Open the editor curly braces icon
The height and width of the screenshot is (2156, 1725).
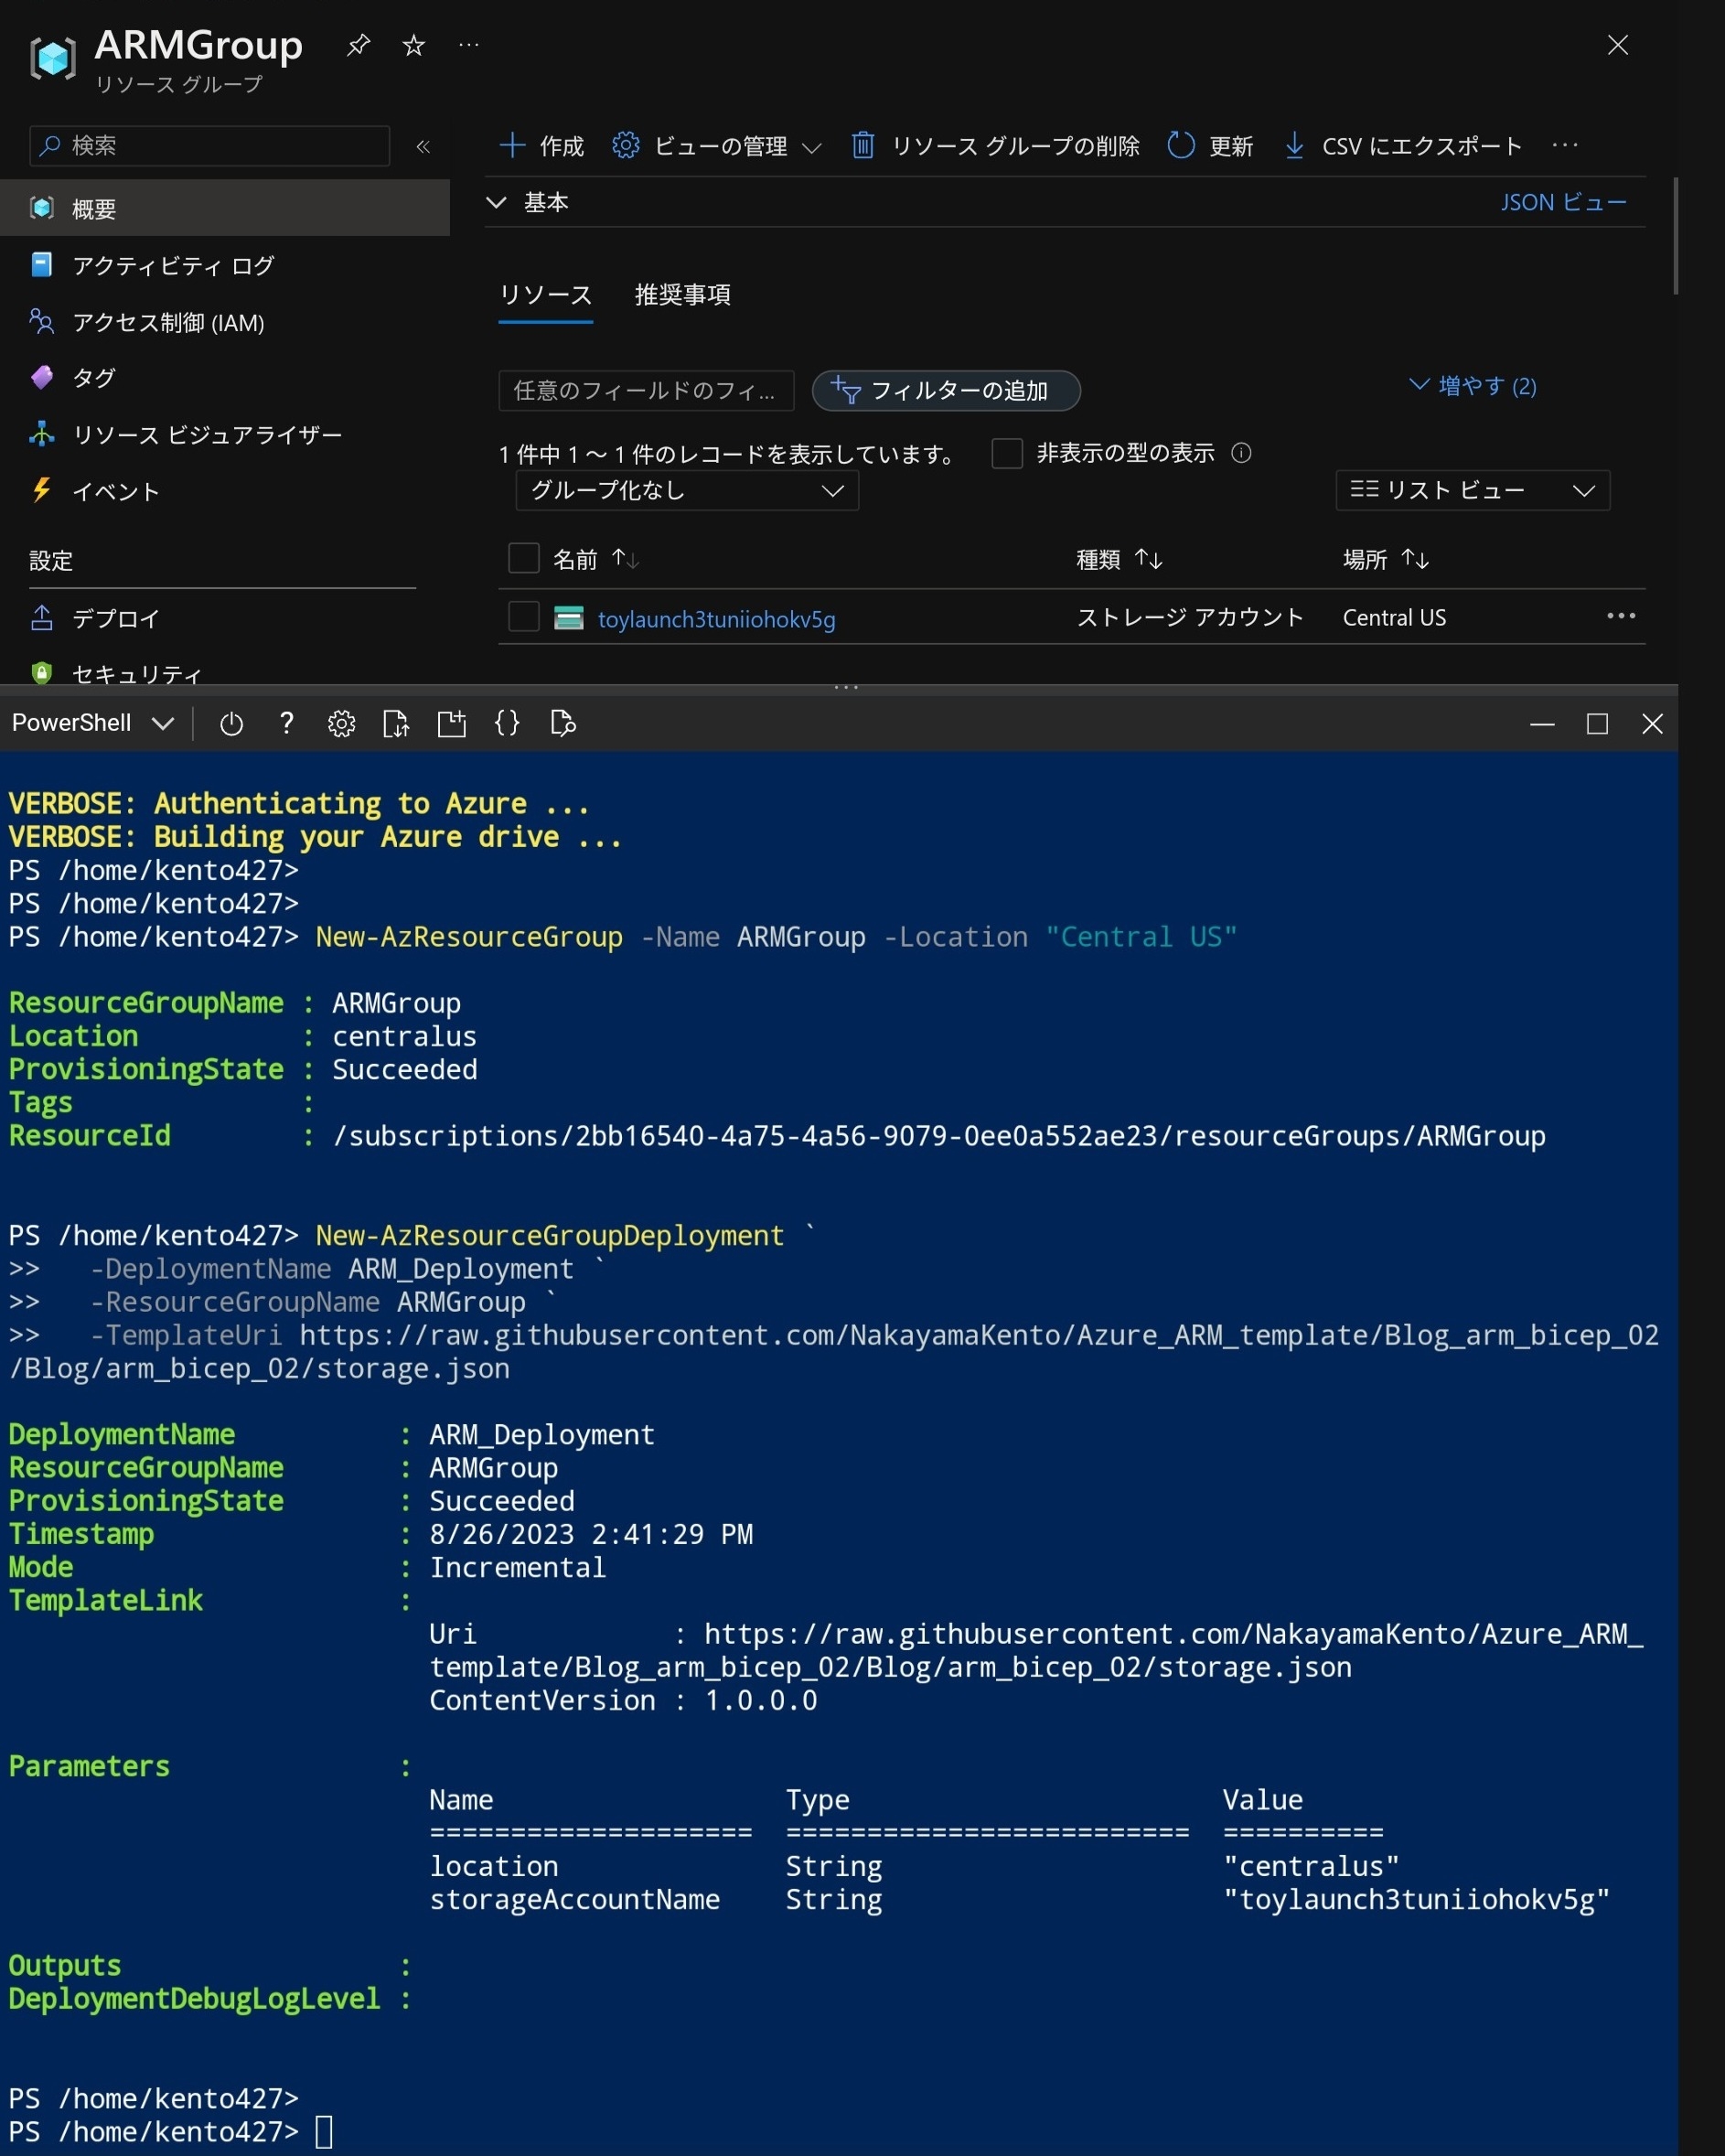[507, 723]
